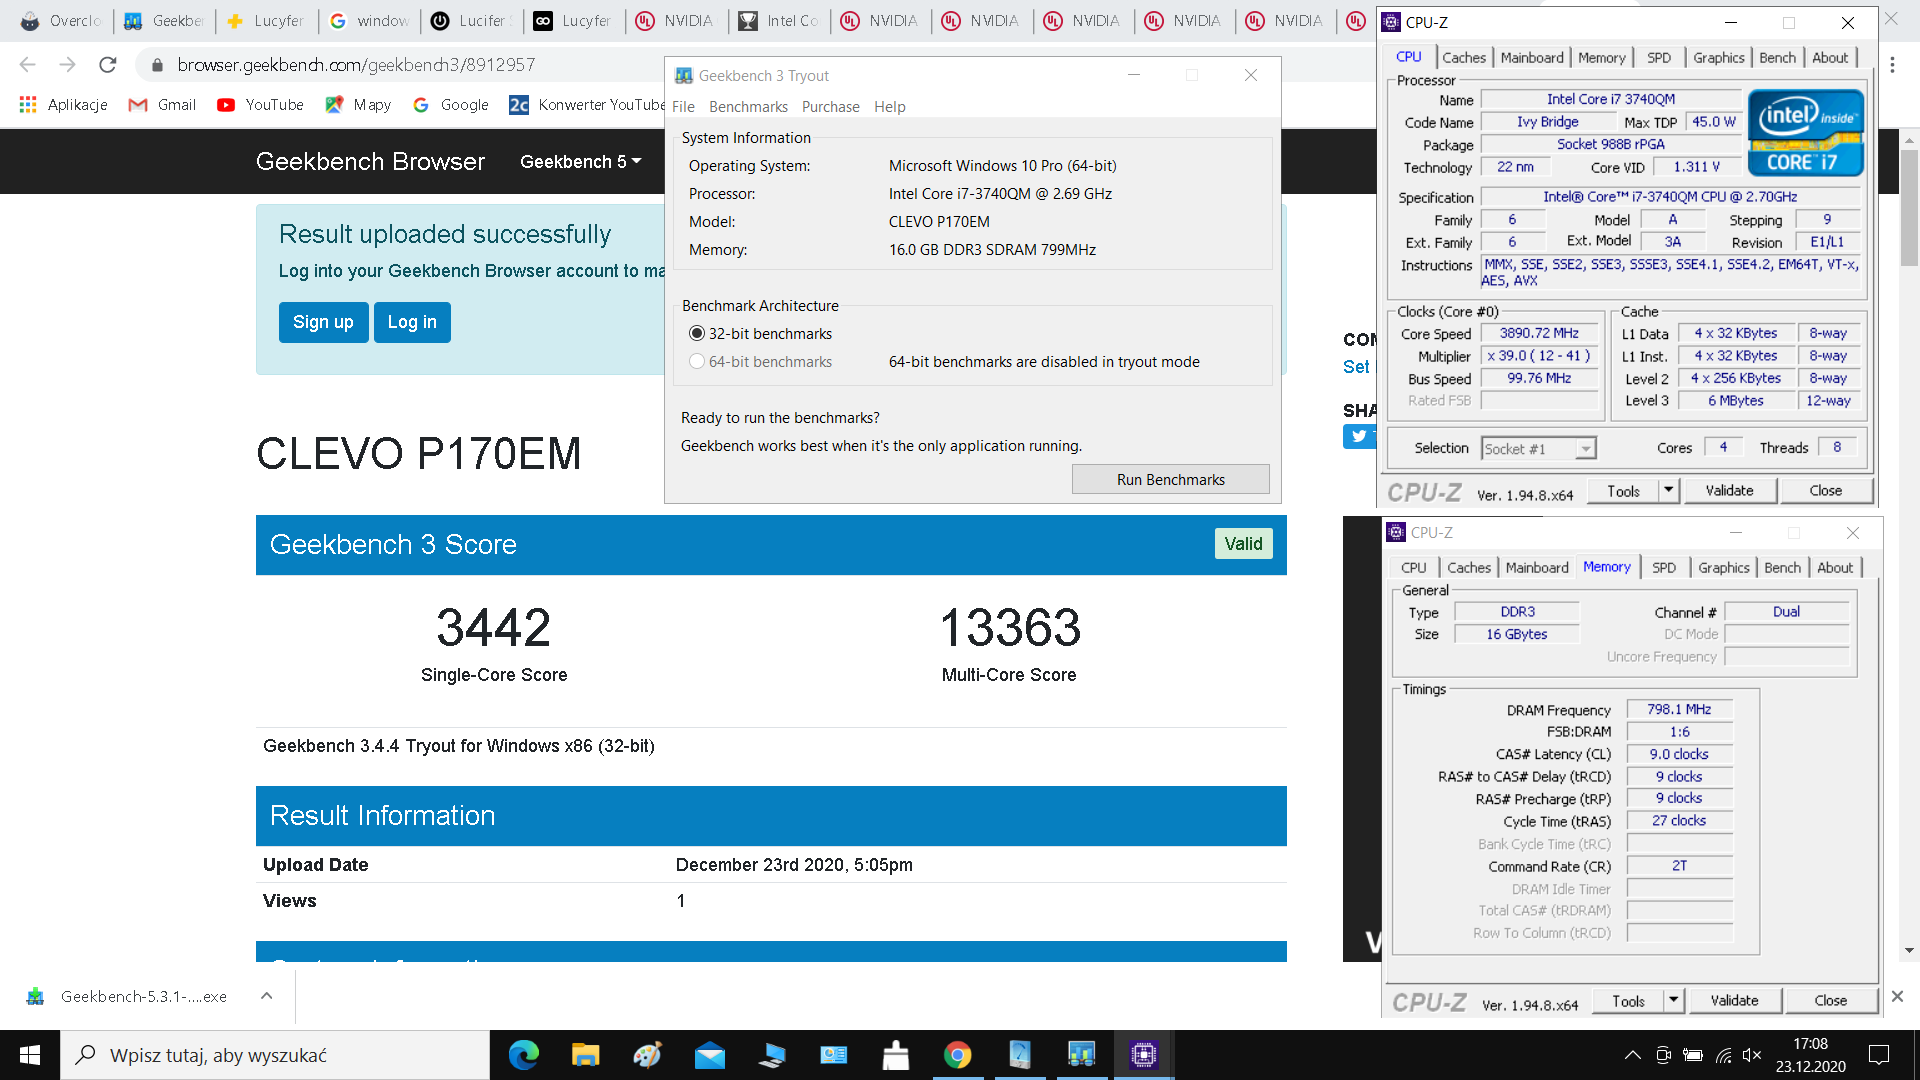Click the Log in button
This screenshot has height=1080, width=1920.
point(412,322)
